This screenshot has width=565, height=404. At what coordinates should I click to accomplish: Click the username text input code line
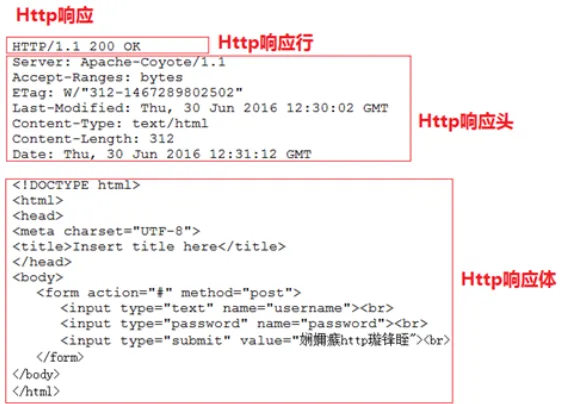(227, 308)
